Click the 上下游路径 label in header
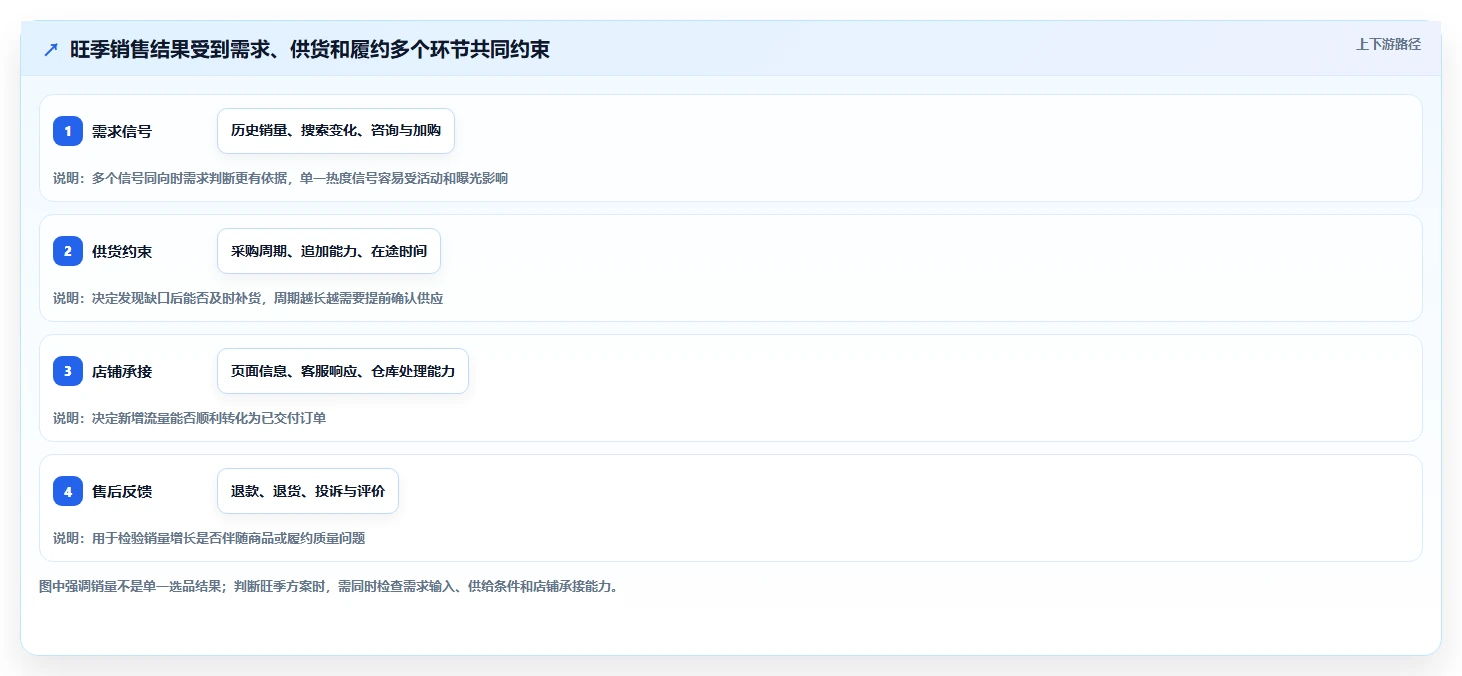The height and width of the screenshot is (676, 1462). click(1388, 44)
